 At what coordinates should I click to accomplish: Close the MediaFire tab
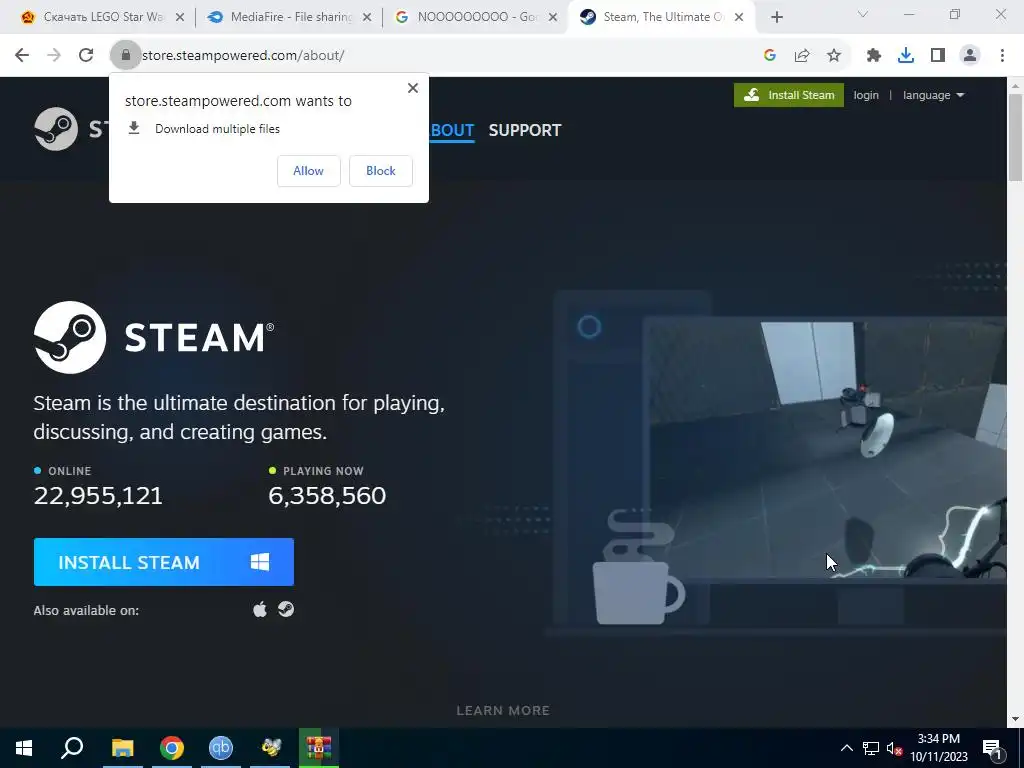click(367, 18)
